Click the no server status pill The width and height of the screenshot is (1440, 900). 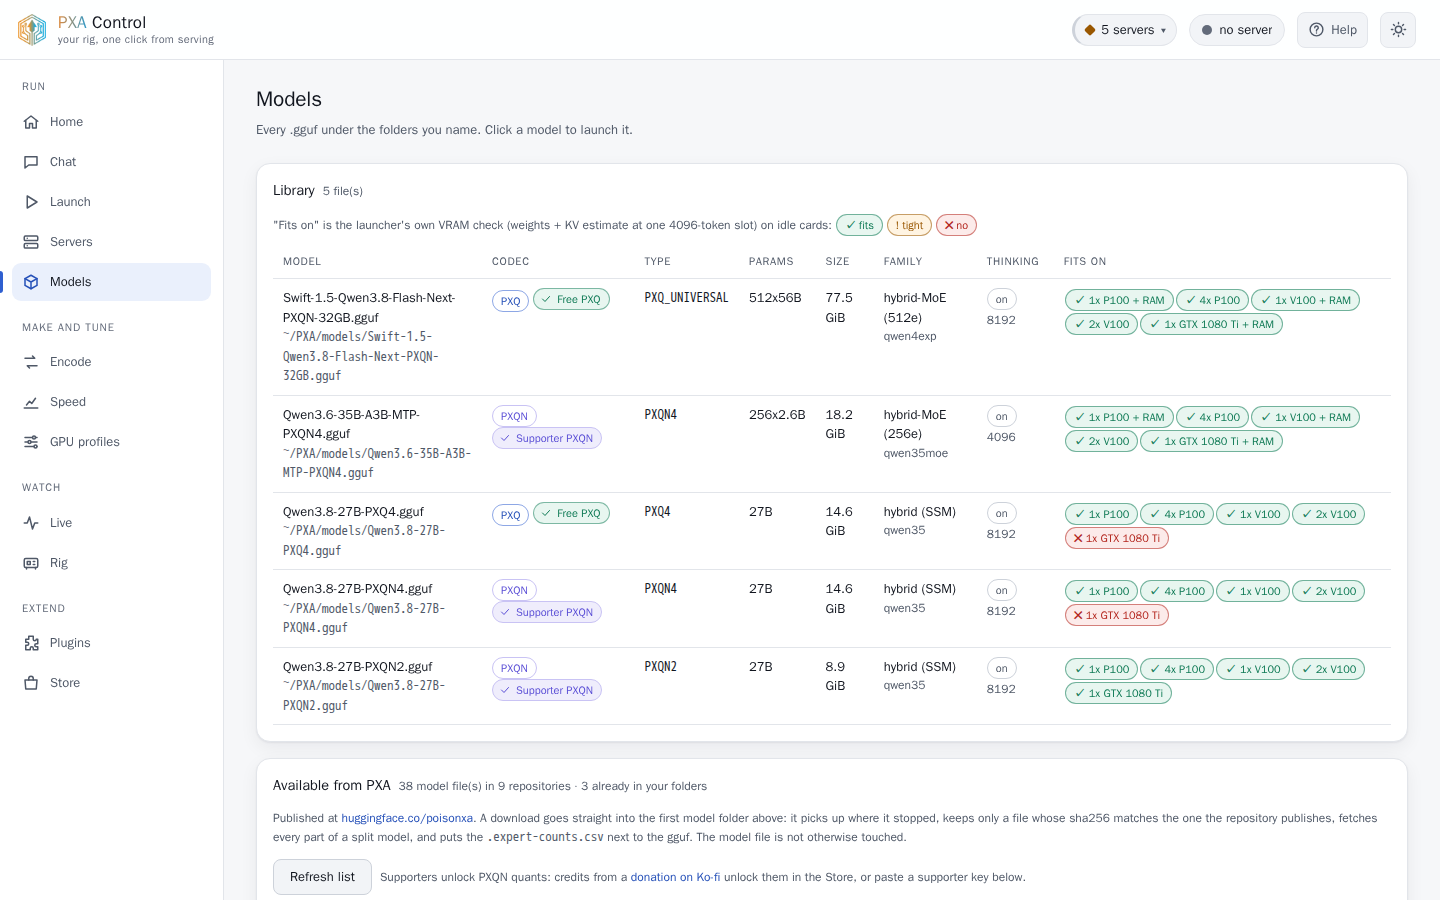coord(1237,30)
